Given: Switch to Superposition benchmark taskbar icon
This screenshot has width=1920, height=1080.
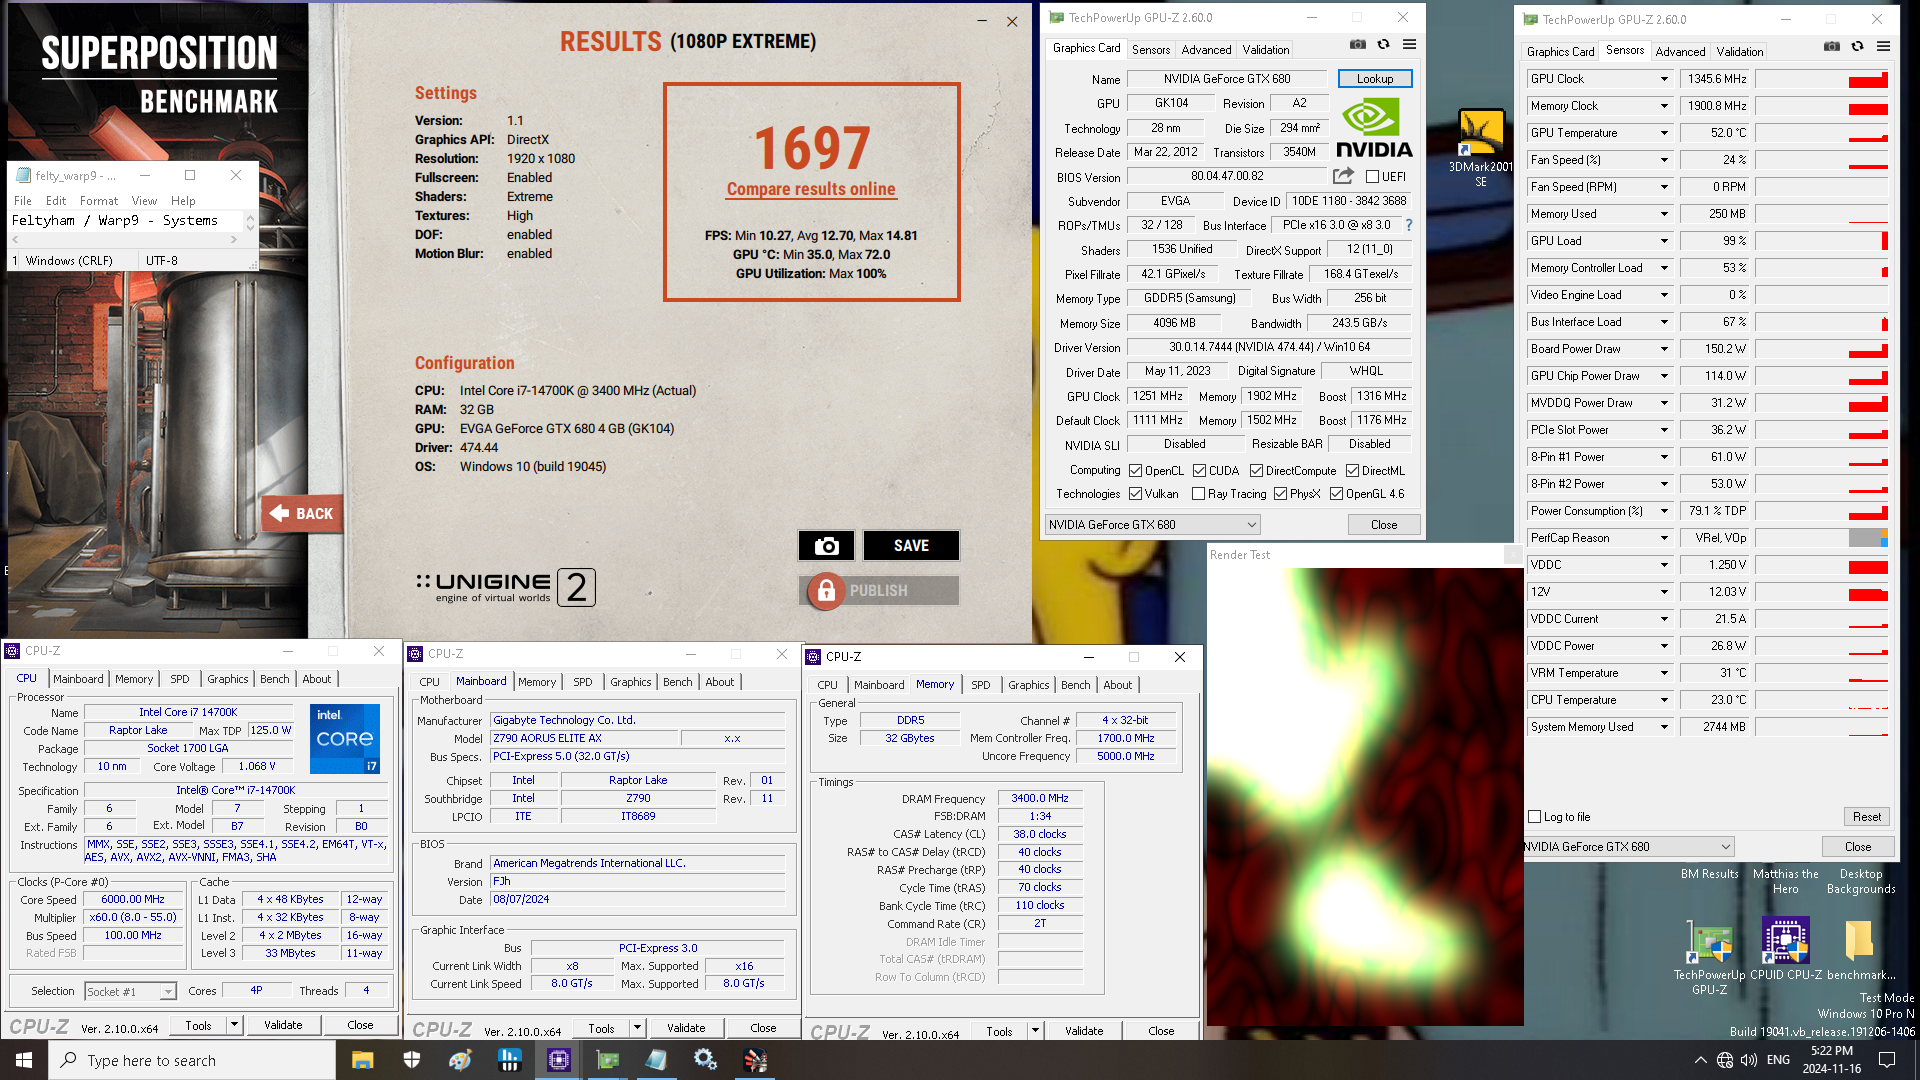Looking at the screenshot, I should [755, 1060].
